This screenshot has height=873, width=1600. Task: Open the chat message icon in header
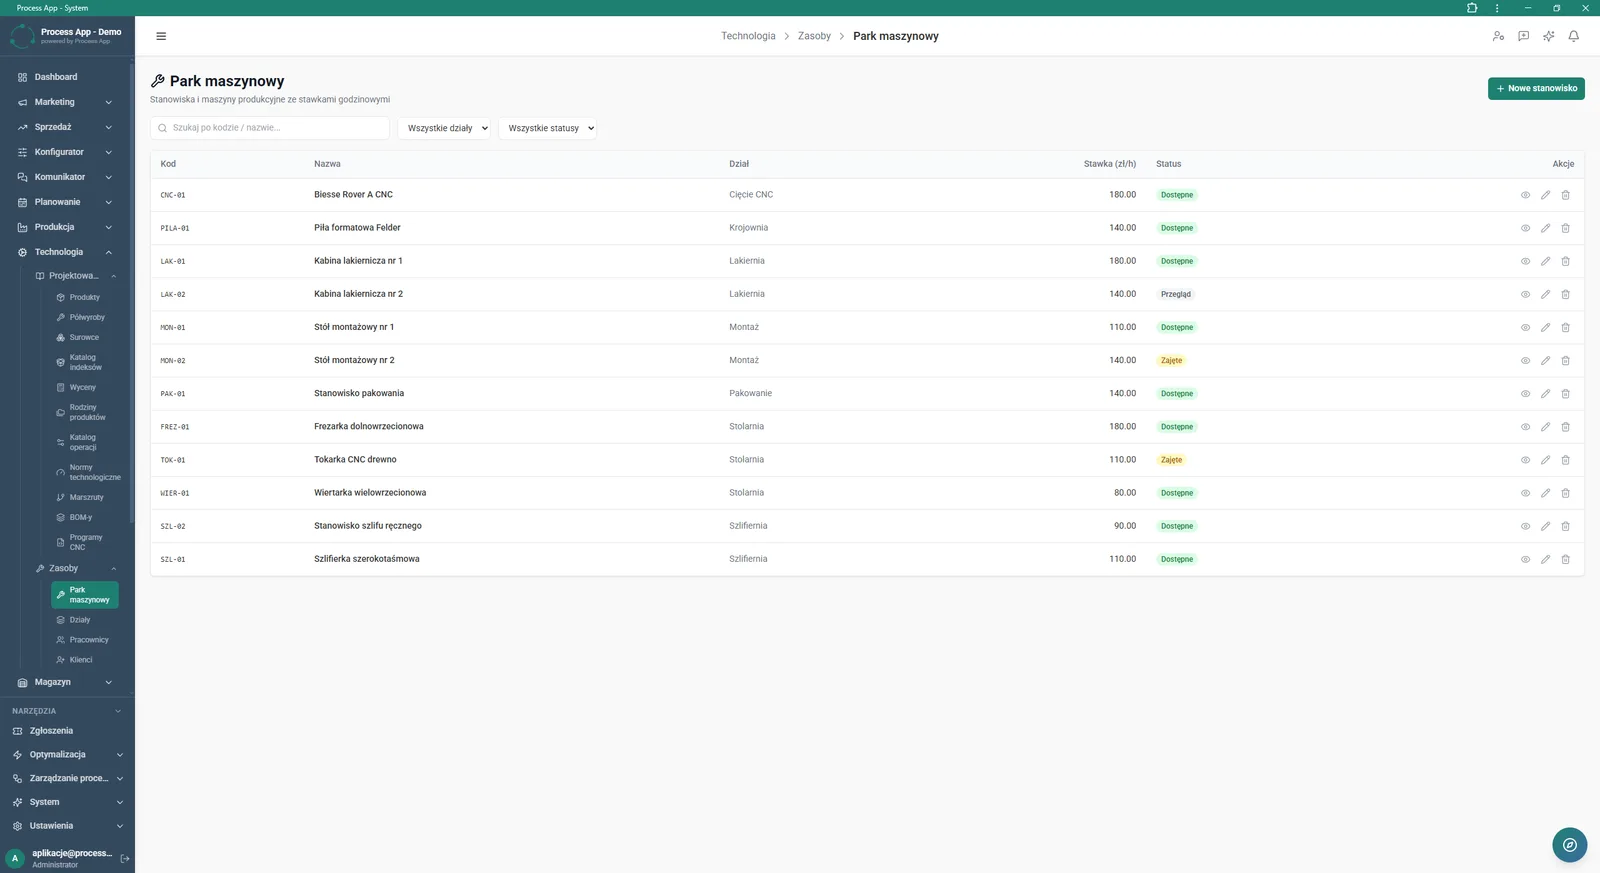(1523, 36)
